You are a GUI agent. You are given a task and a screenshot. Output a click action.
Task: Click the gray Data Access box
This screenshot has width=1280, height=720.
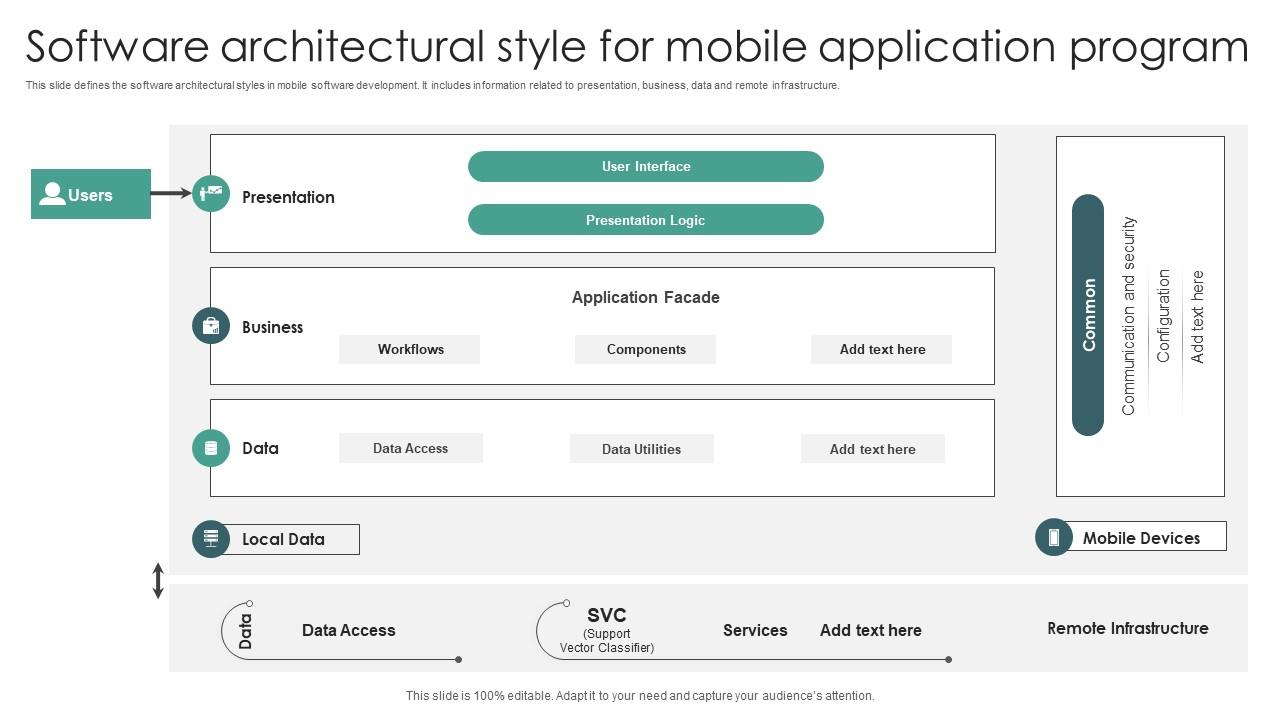click(x=410, y=448)
